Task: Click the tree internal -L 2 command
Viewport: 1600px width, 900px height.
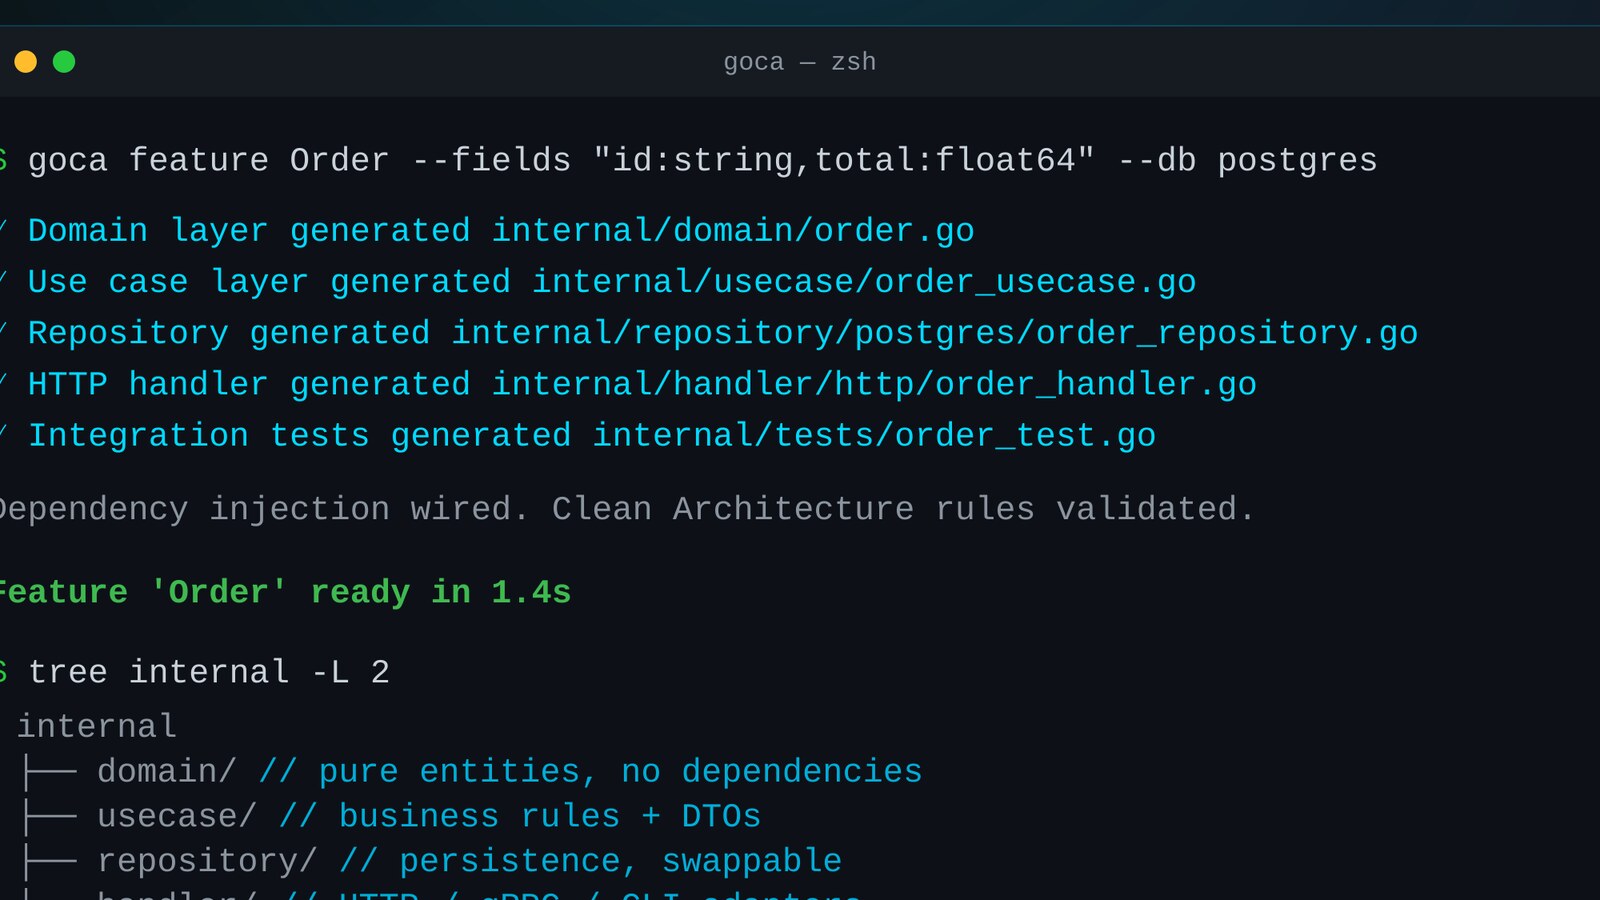Action: pos(208,672)
